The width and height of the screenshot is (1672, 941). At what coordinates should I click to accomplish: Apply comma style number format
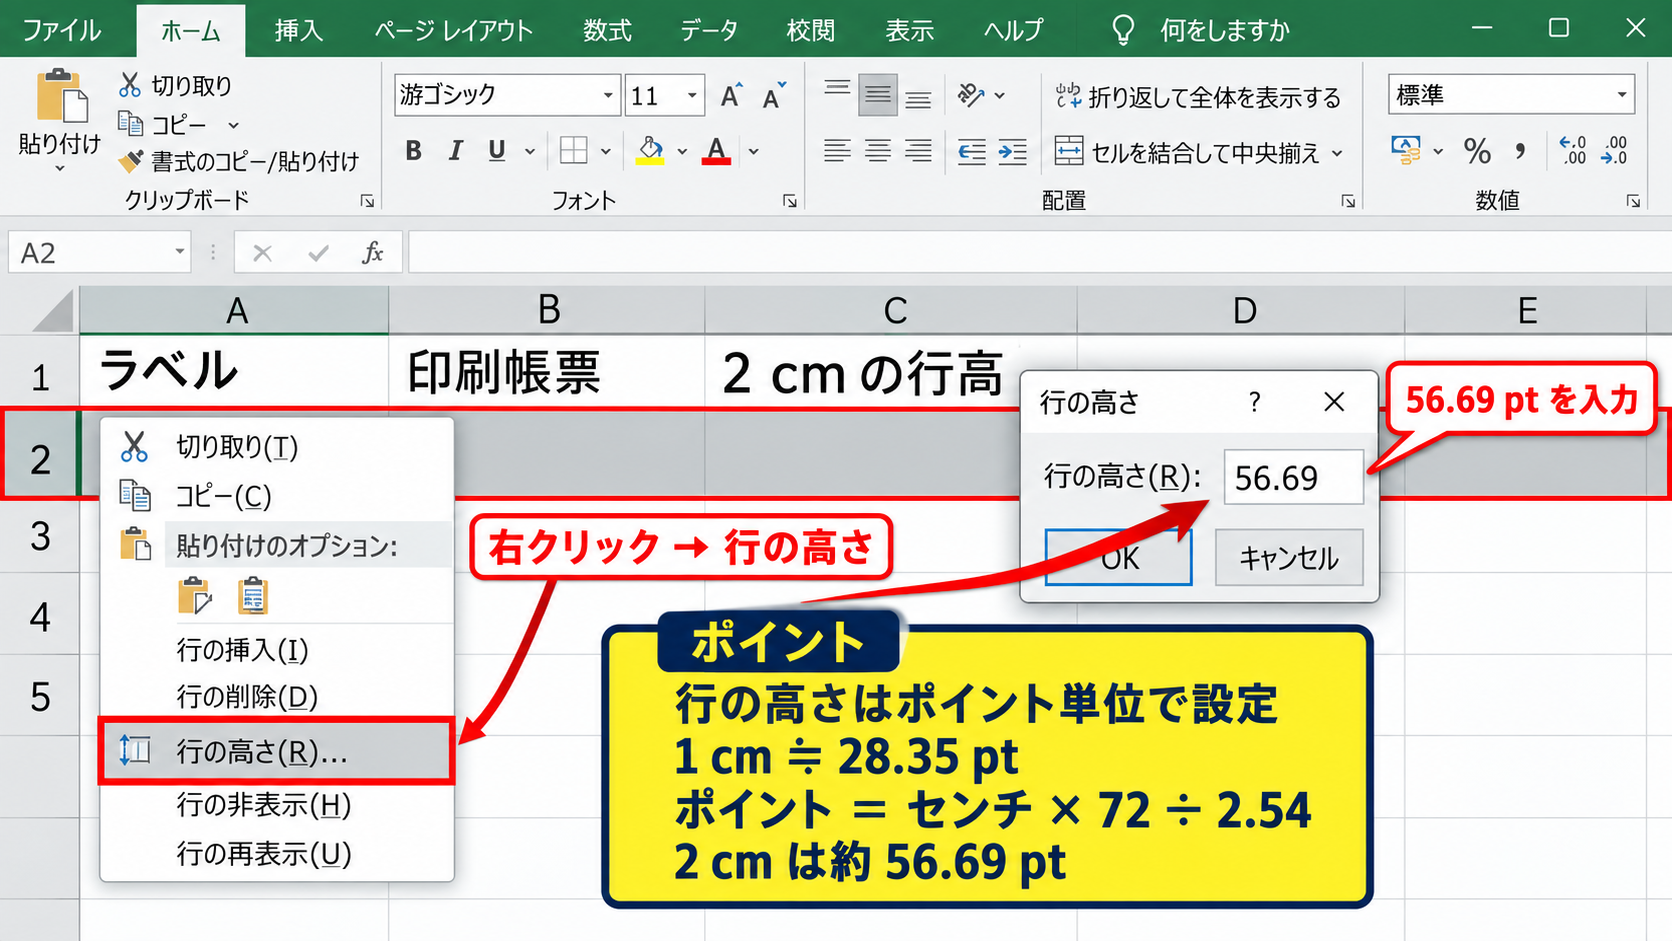click(x=1520, y=151)
